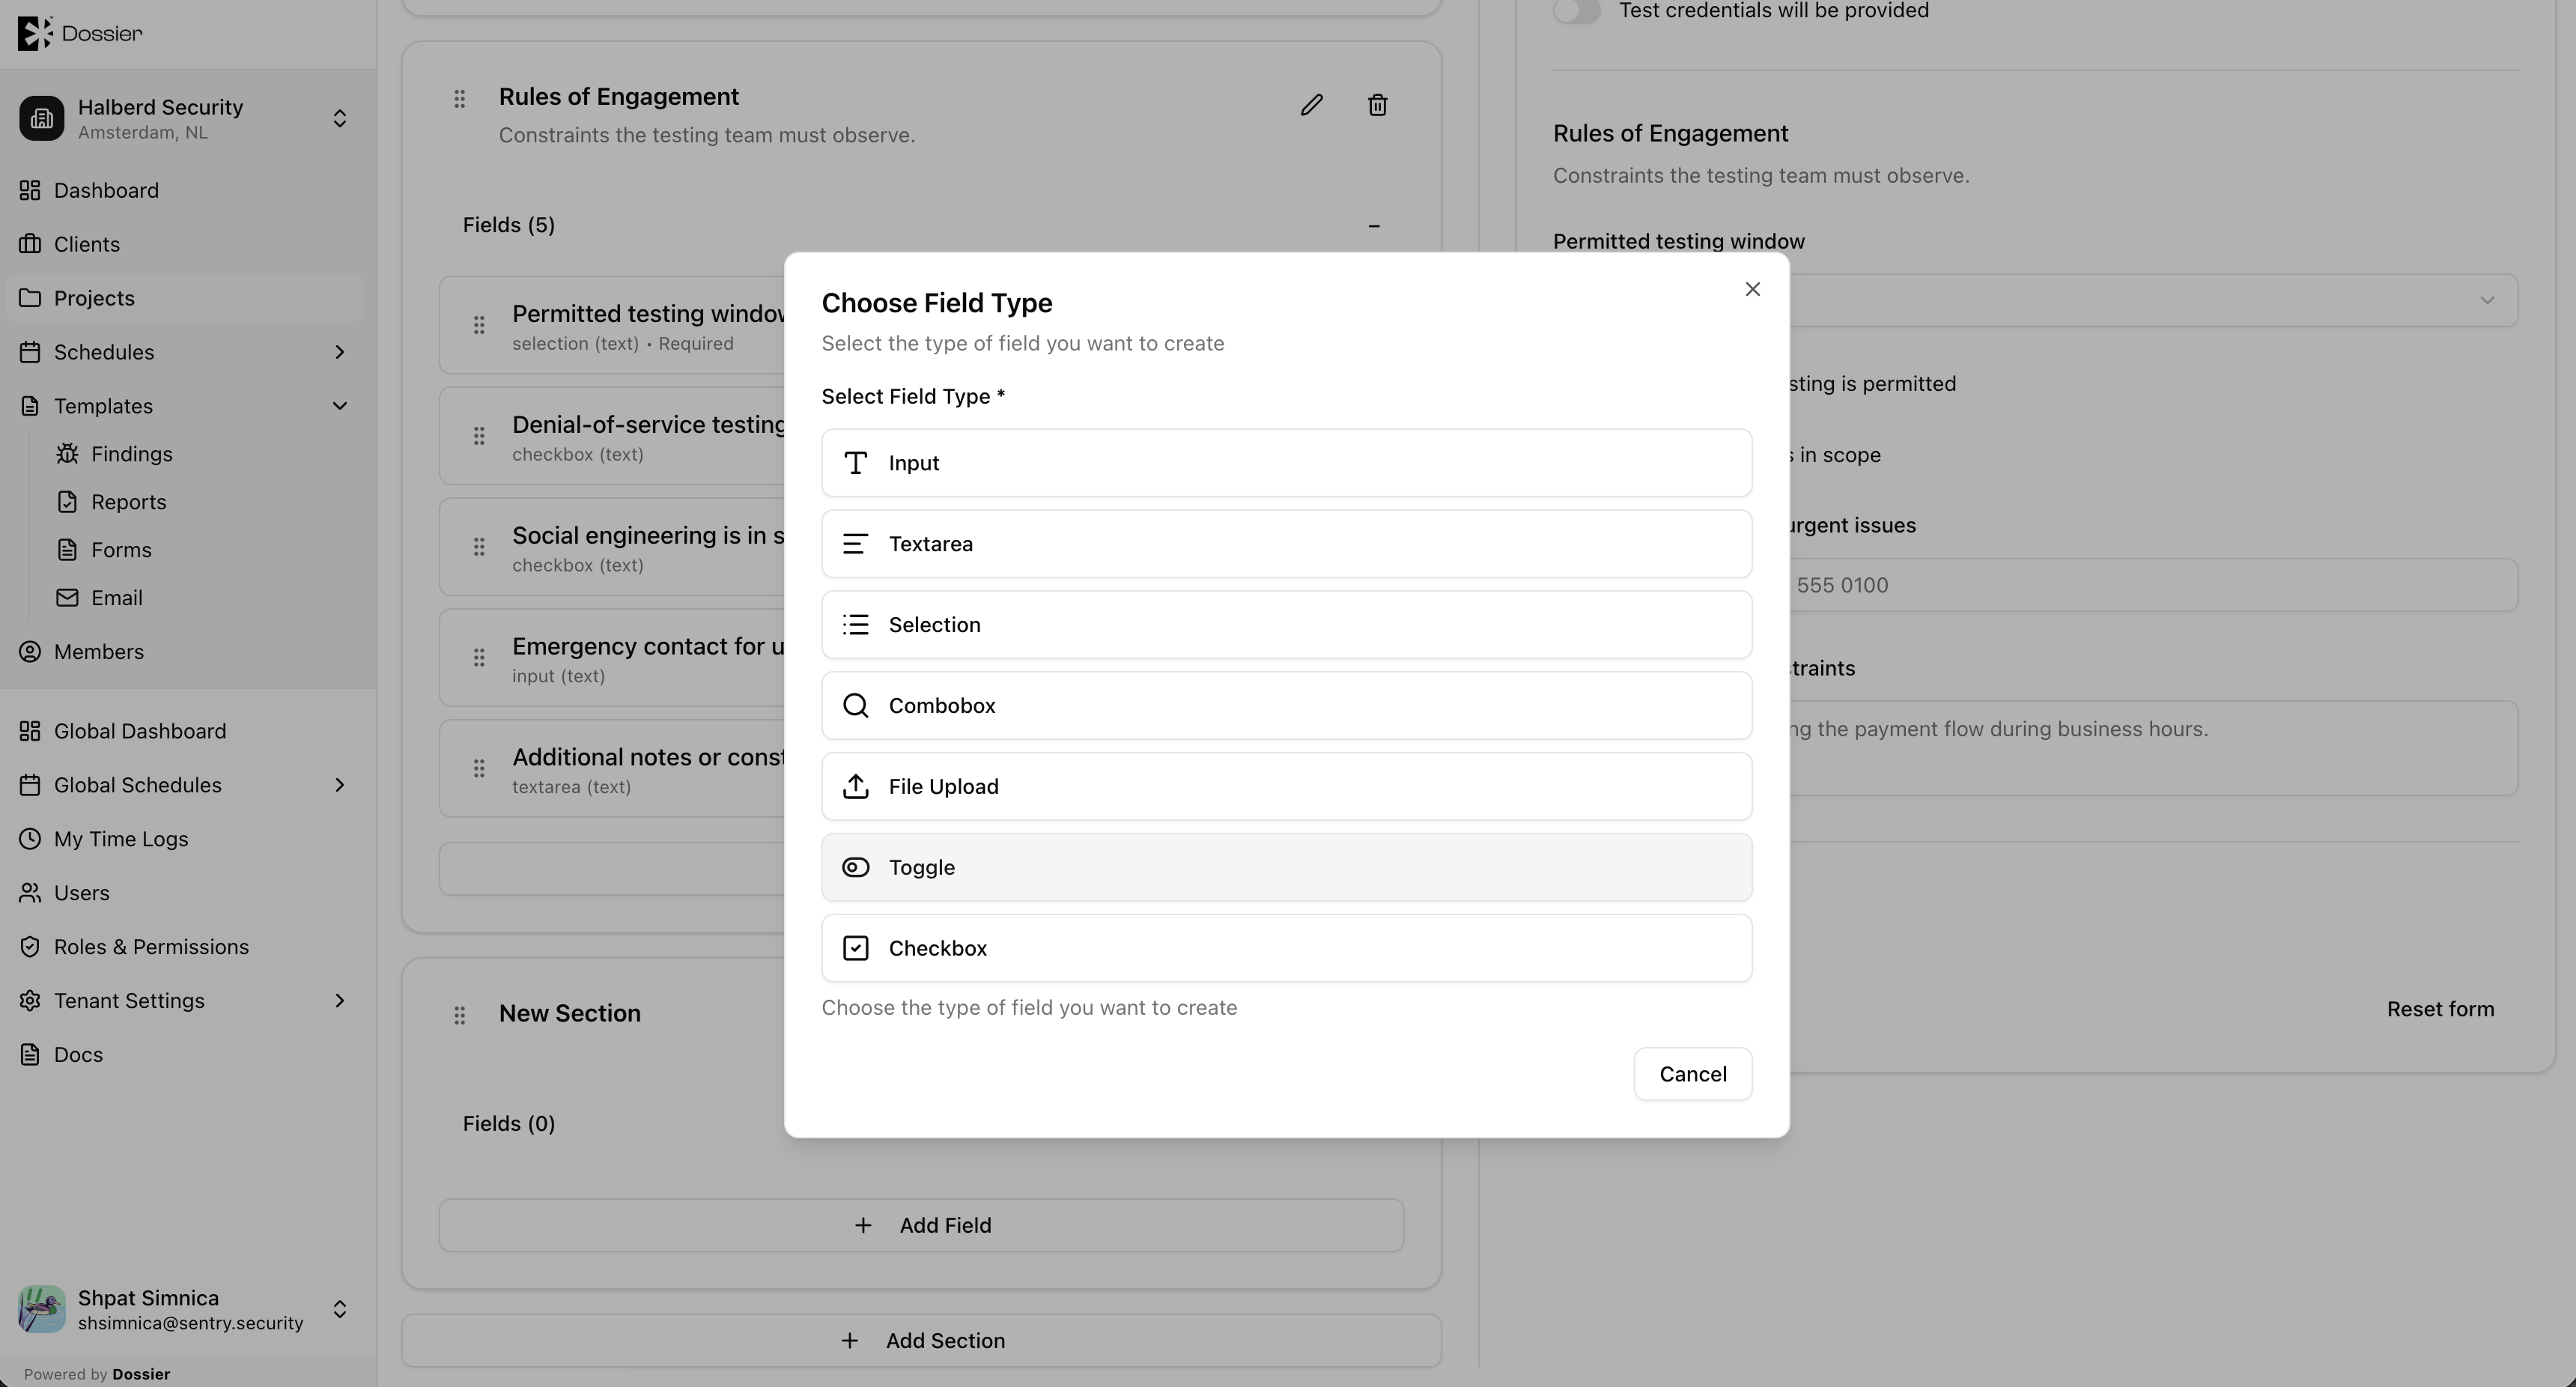
Task: Cancel the Choose Field Type dialog
Action: [x=1692, y=1074]
